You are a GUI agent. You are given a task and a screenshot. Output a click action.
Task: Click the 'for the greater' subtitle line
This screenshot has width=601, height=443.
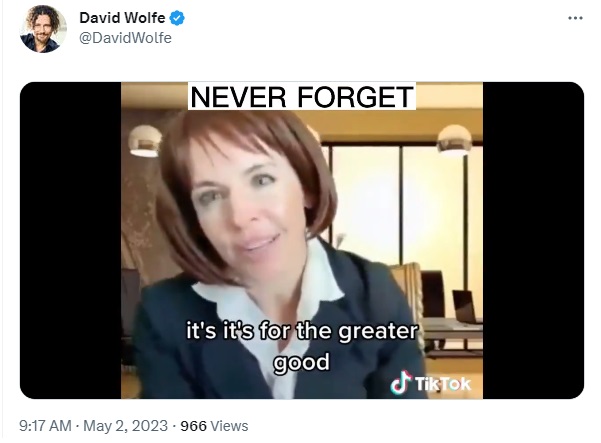point(339,331)
